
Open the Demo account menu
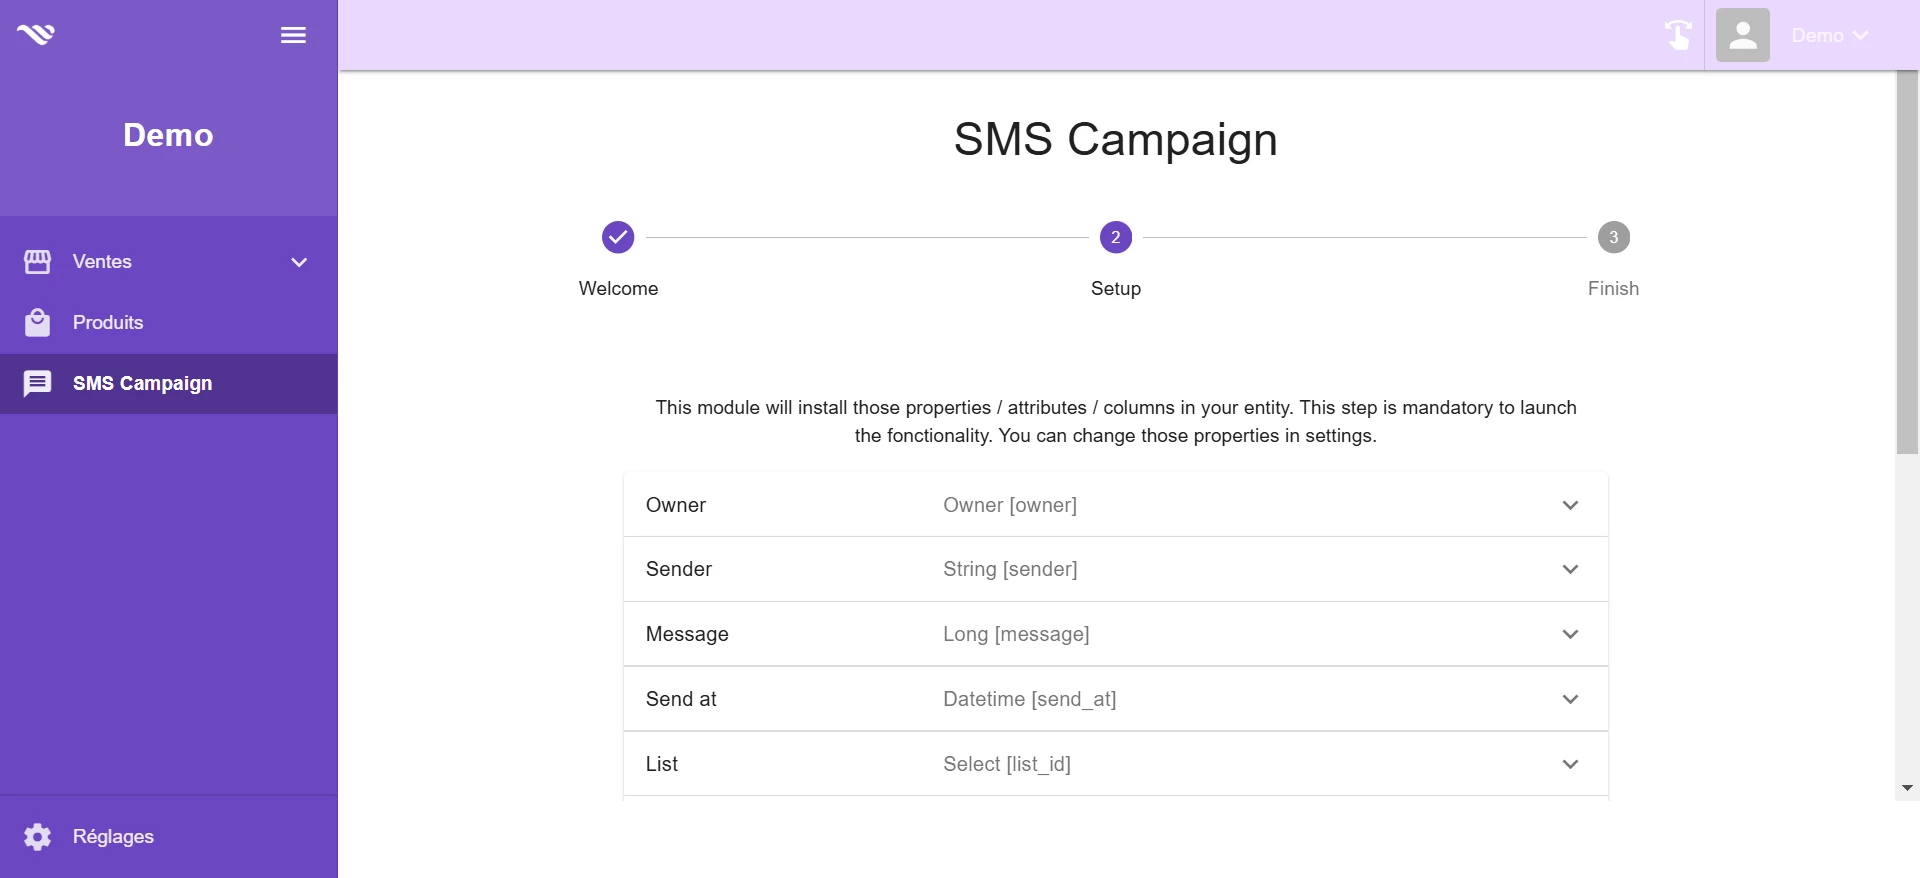pyautogui.click(x=1830, y=35)
